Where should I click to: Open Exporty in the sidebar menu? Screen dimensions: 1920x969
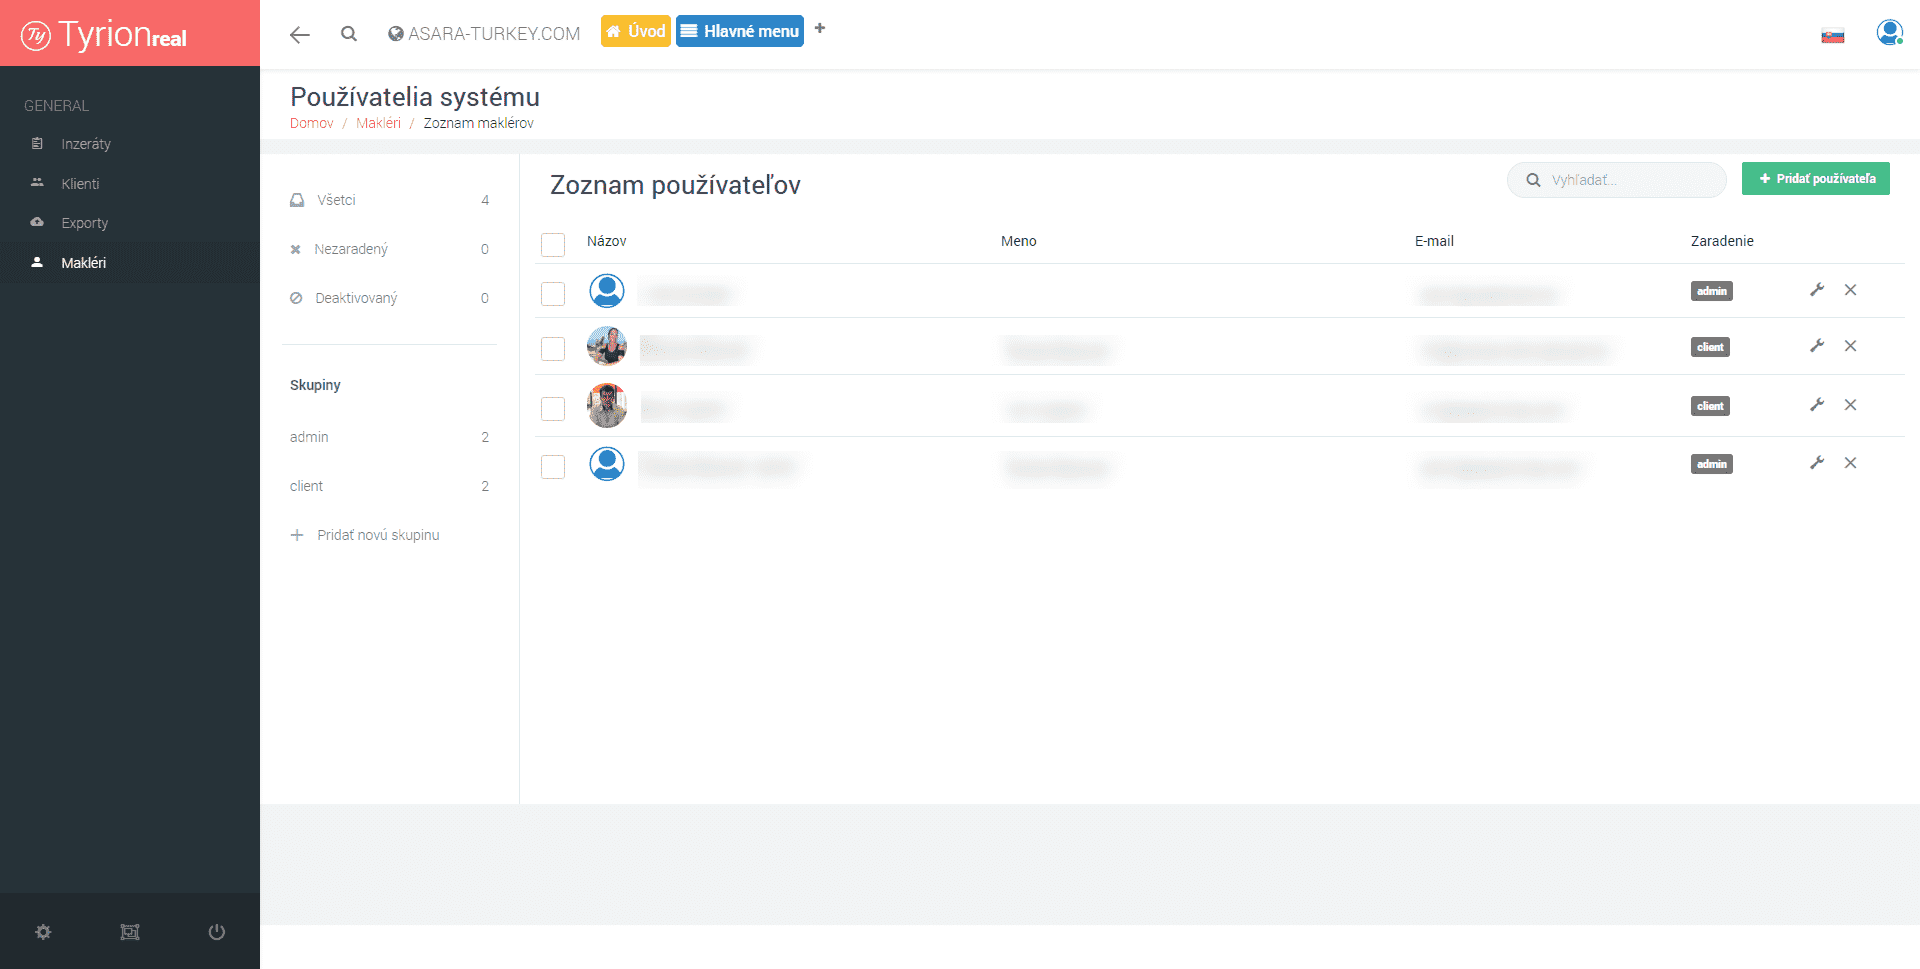point(84,223)
